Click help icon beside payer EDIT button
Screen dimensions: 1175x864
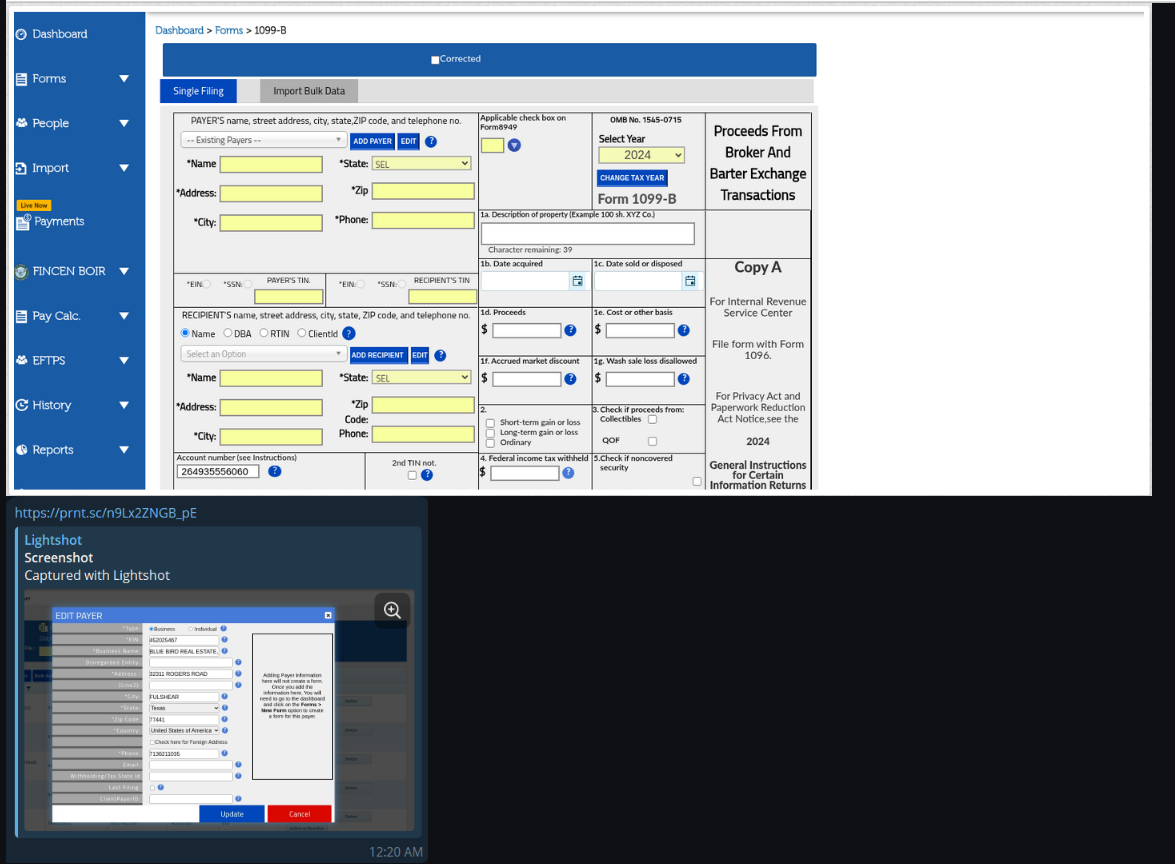[431, 141]
